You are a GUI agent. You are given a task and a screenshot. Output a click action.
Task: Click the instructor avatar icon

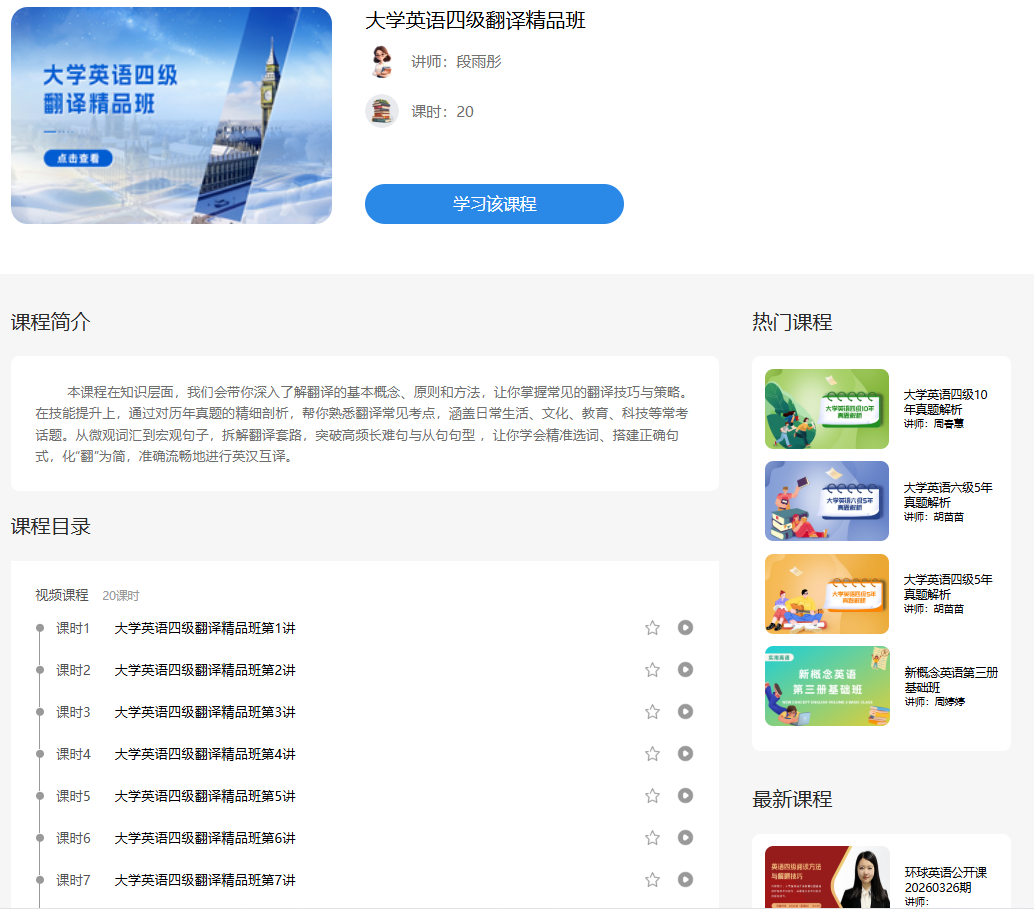click(381, 62)
